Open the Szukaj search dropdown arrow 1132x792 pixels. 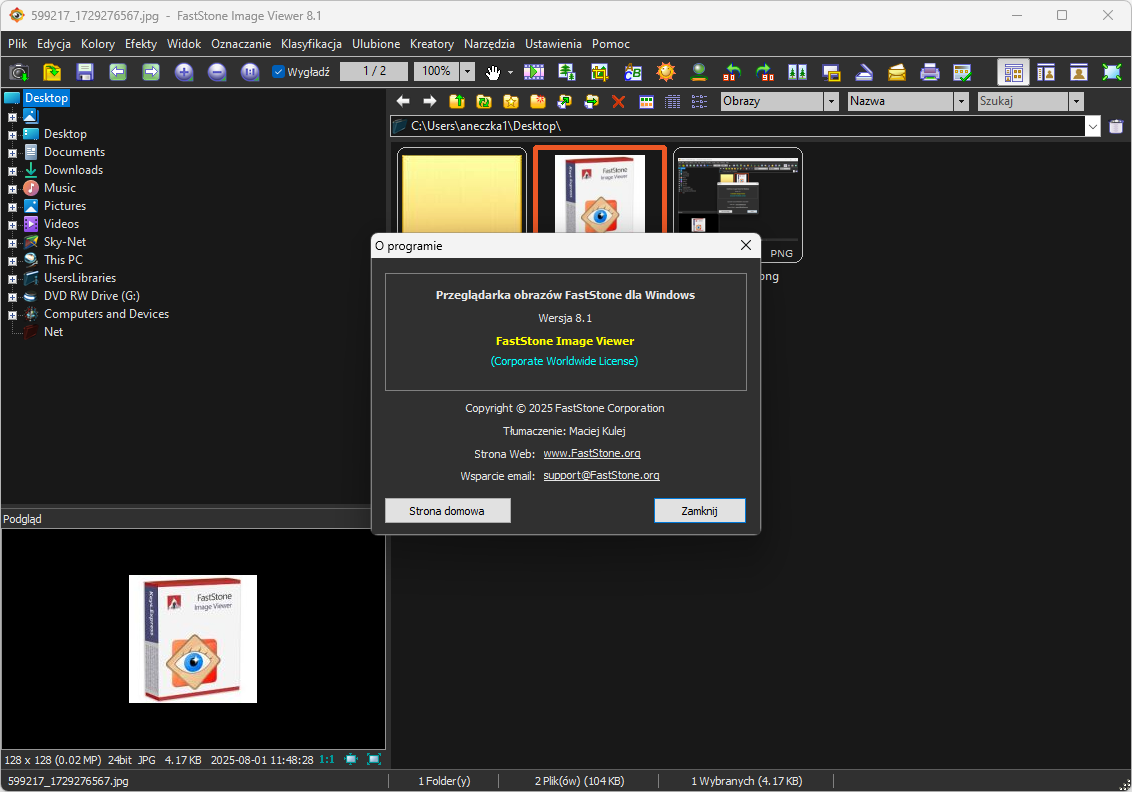[x=1076, y=101]
